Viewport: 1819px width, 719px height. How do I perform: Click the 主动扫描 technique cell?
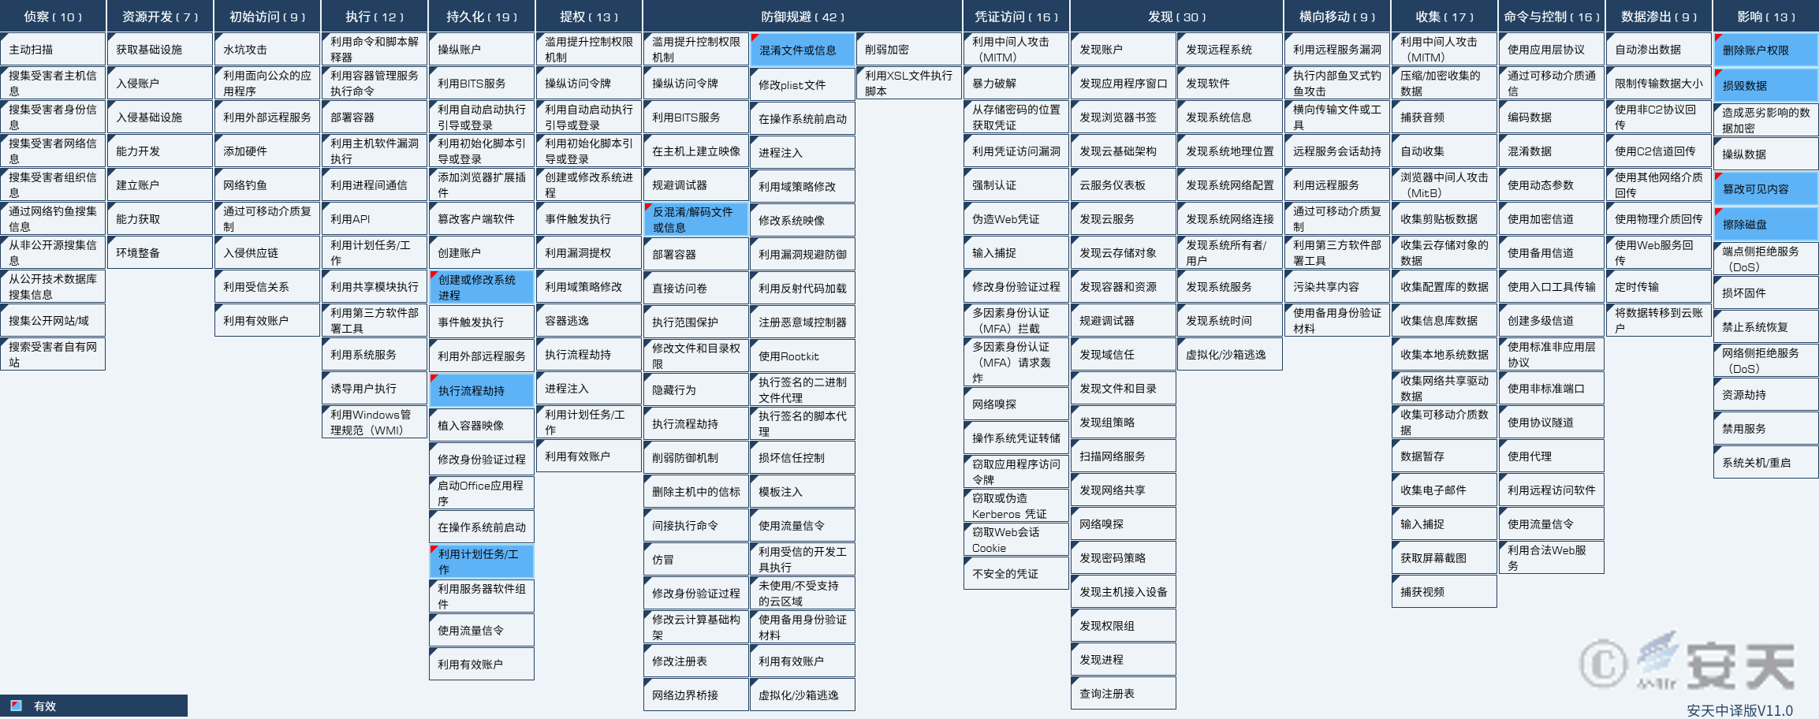(x=53, y=49)
